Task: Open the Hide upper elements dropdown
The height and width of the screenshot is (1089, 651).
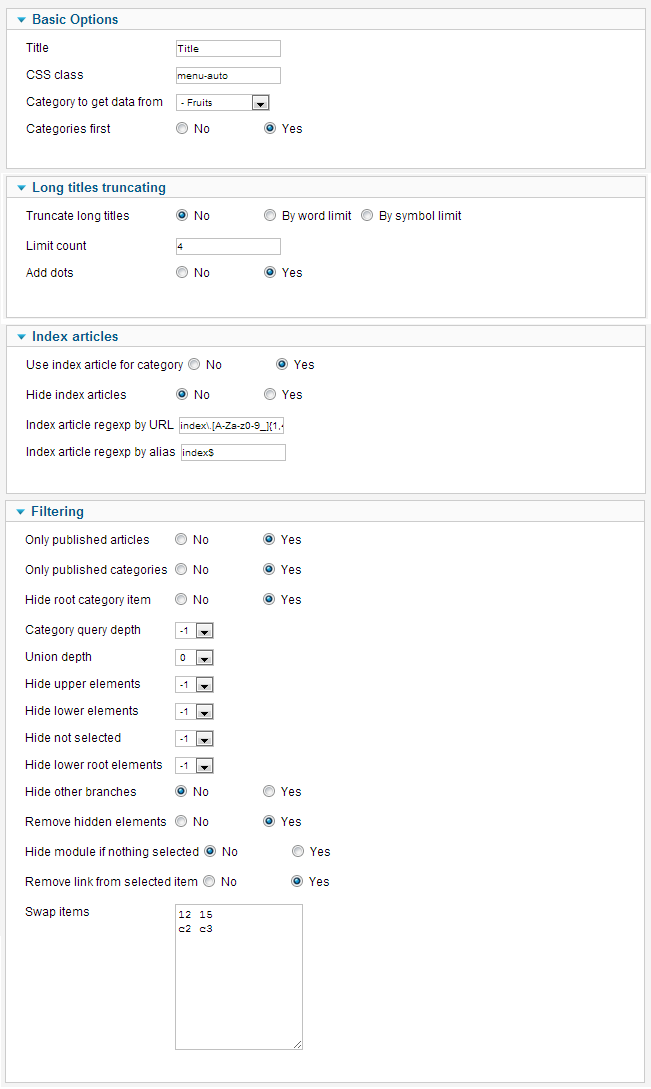Action: coord(194,685)
